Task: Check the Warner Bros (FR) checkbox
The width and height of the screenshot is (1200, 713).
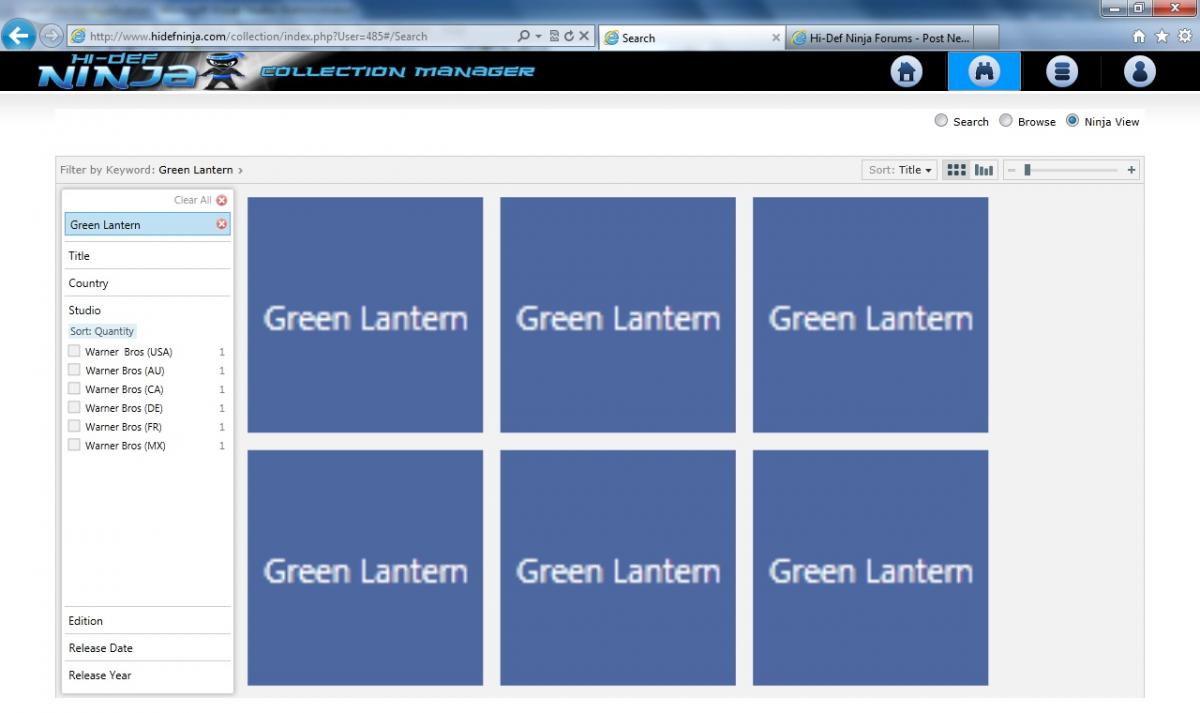Action: (74, 426)
